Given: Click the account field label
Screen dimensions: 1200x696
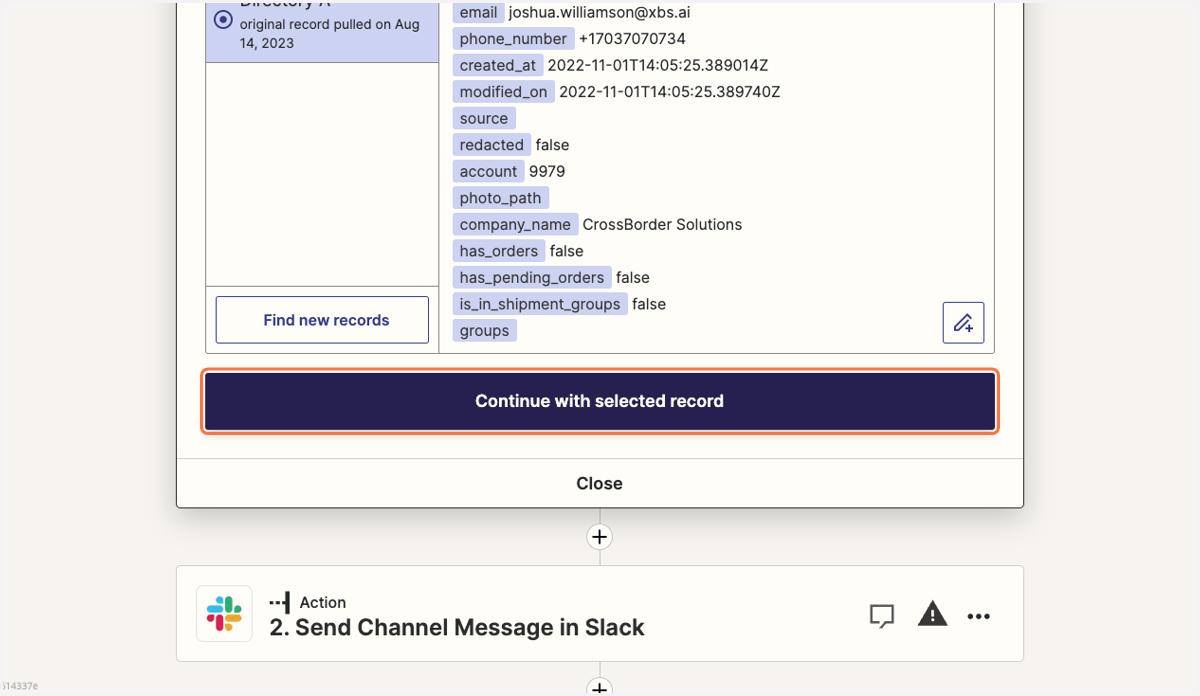Looking at the screenshot, I should pyautogui.click(x=489, y=171).
